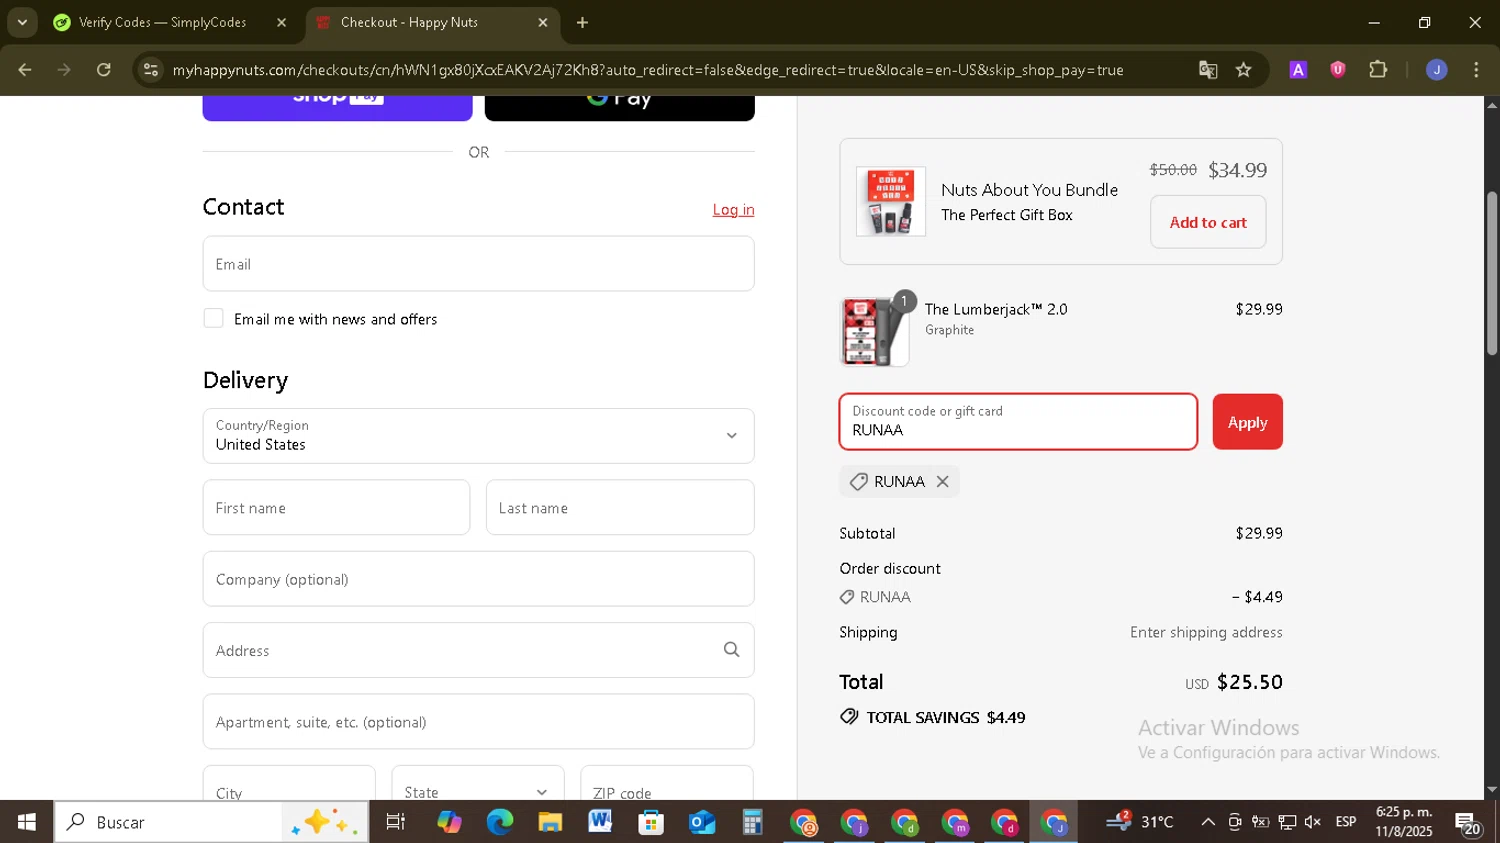Click the Apartment, suite field
The width and height of the screenshot is (1500, 843).
[x=478, y=722]
